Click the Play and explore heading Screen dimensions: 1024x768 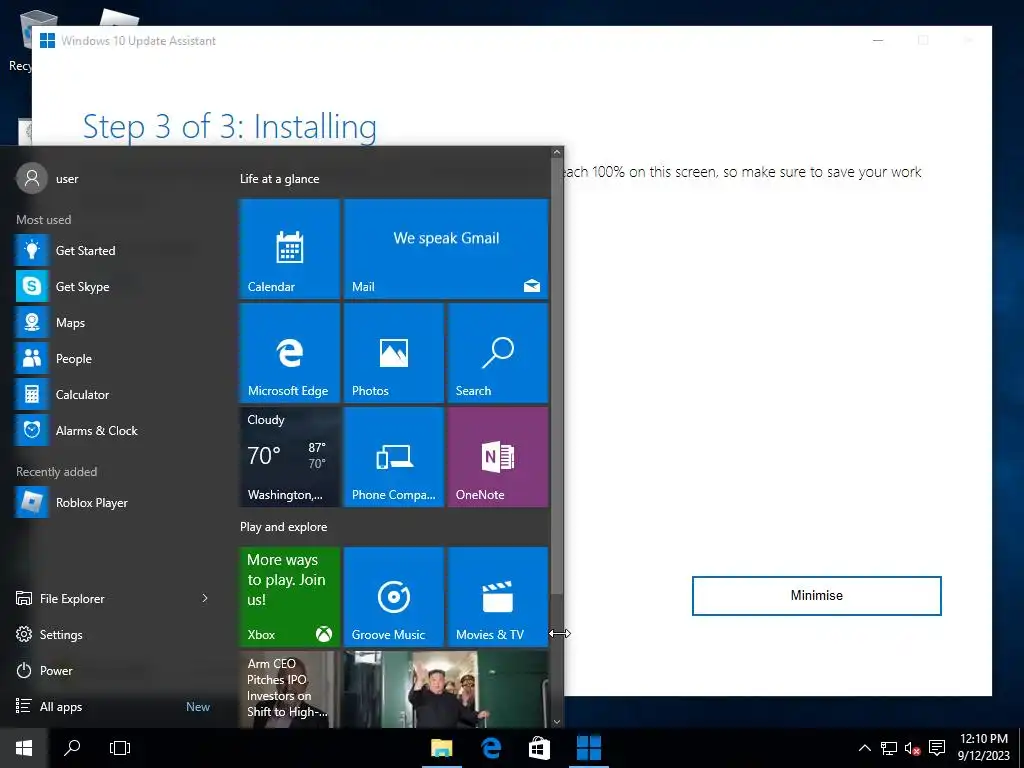click(x=283, y=527)
